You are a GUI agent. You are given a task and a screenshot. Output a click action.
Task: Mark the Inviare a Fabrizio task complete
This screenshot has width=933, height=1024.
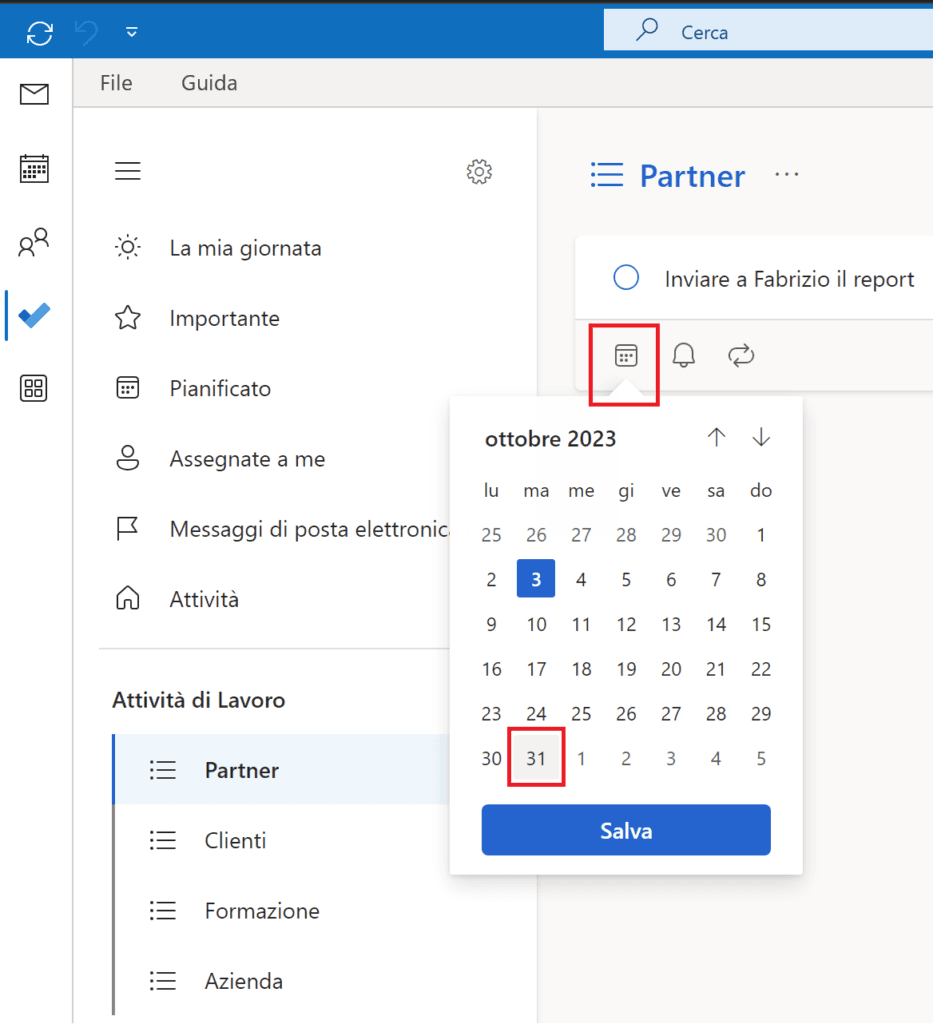626,278
